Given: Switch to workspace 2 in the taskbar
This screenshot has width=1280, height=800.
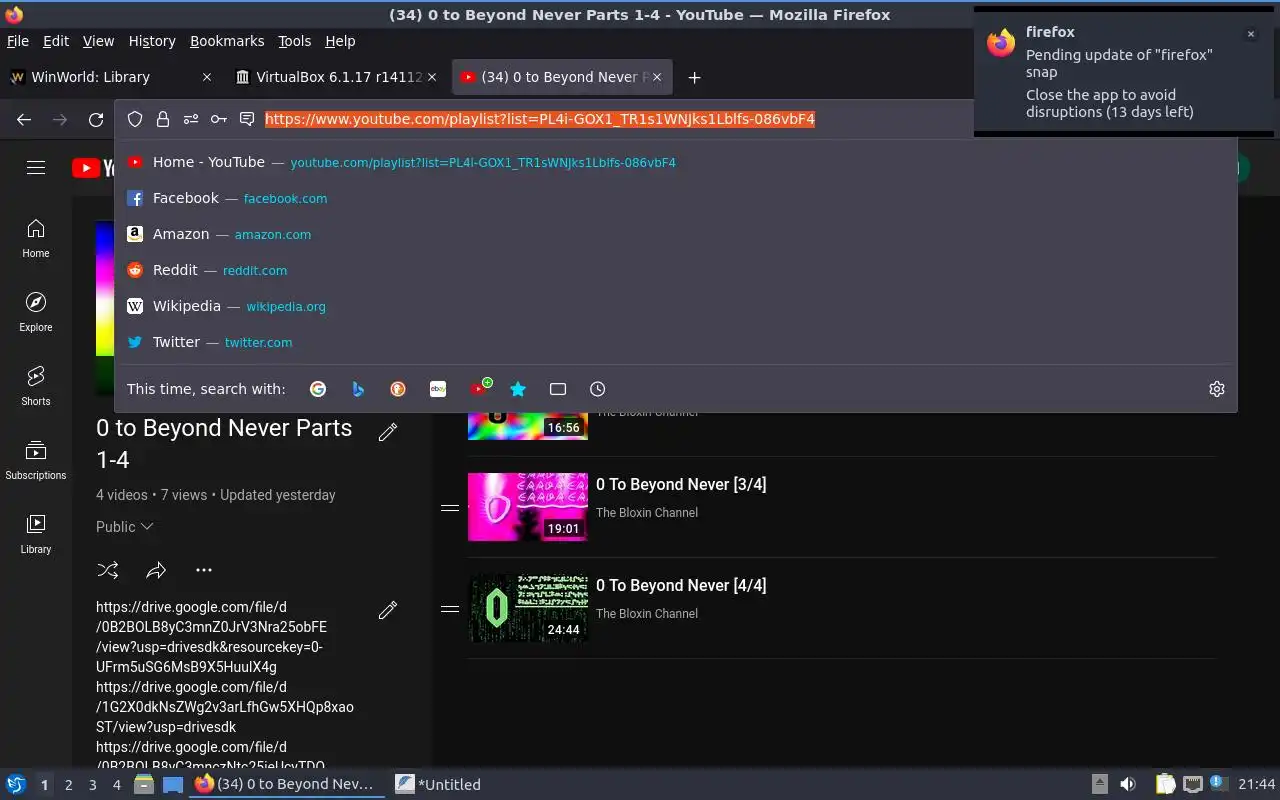Looking at the screenshot, I should (69, 785).
